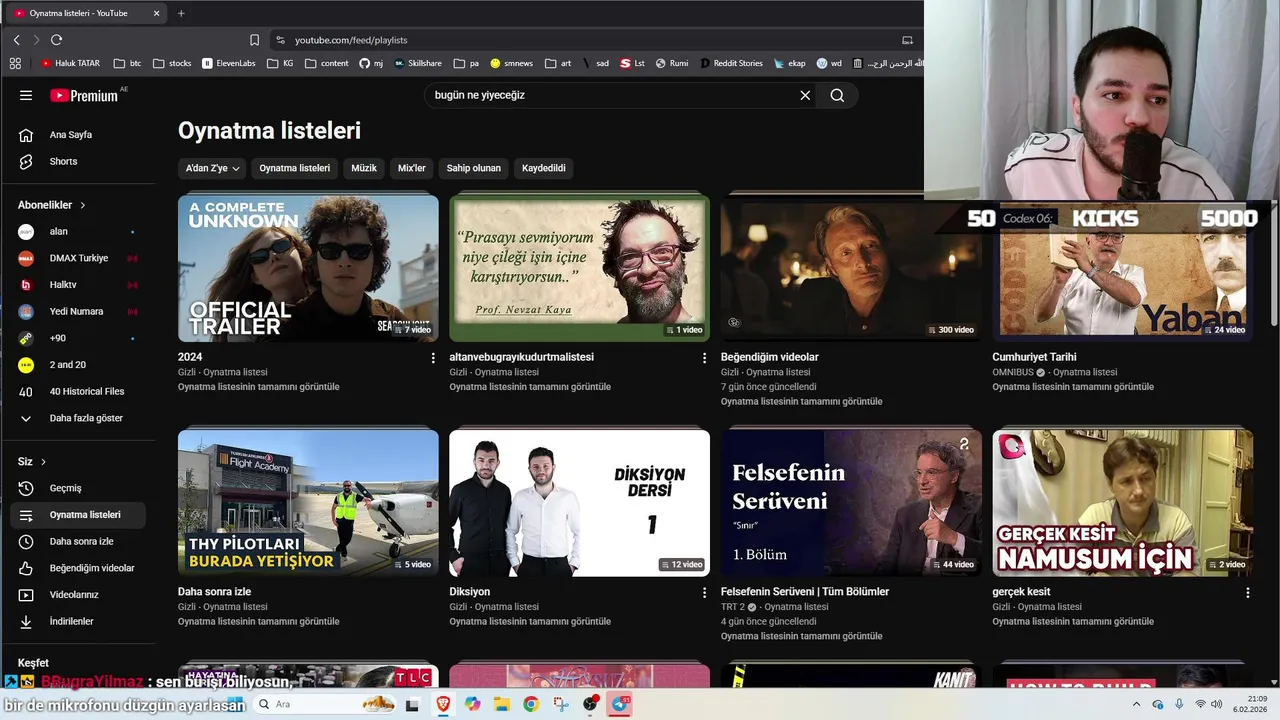Open the volume icon in system tray
Image resolution: width=1280 pixels, height=720 pixels.
point(1217,704)
